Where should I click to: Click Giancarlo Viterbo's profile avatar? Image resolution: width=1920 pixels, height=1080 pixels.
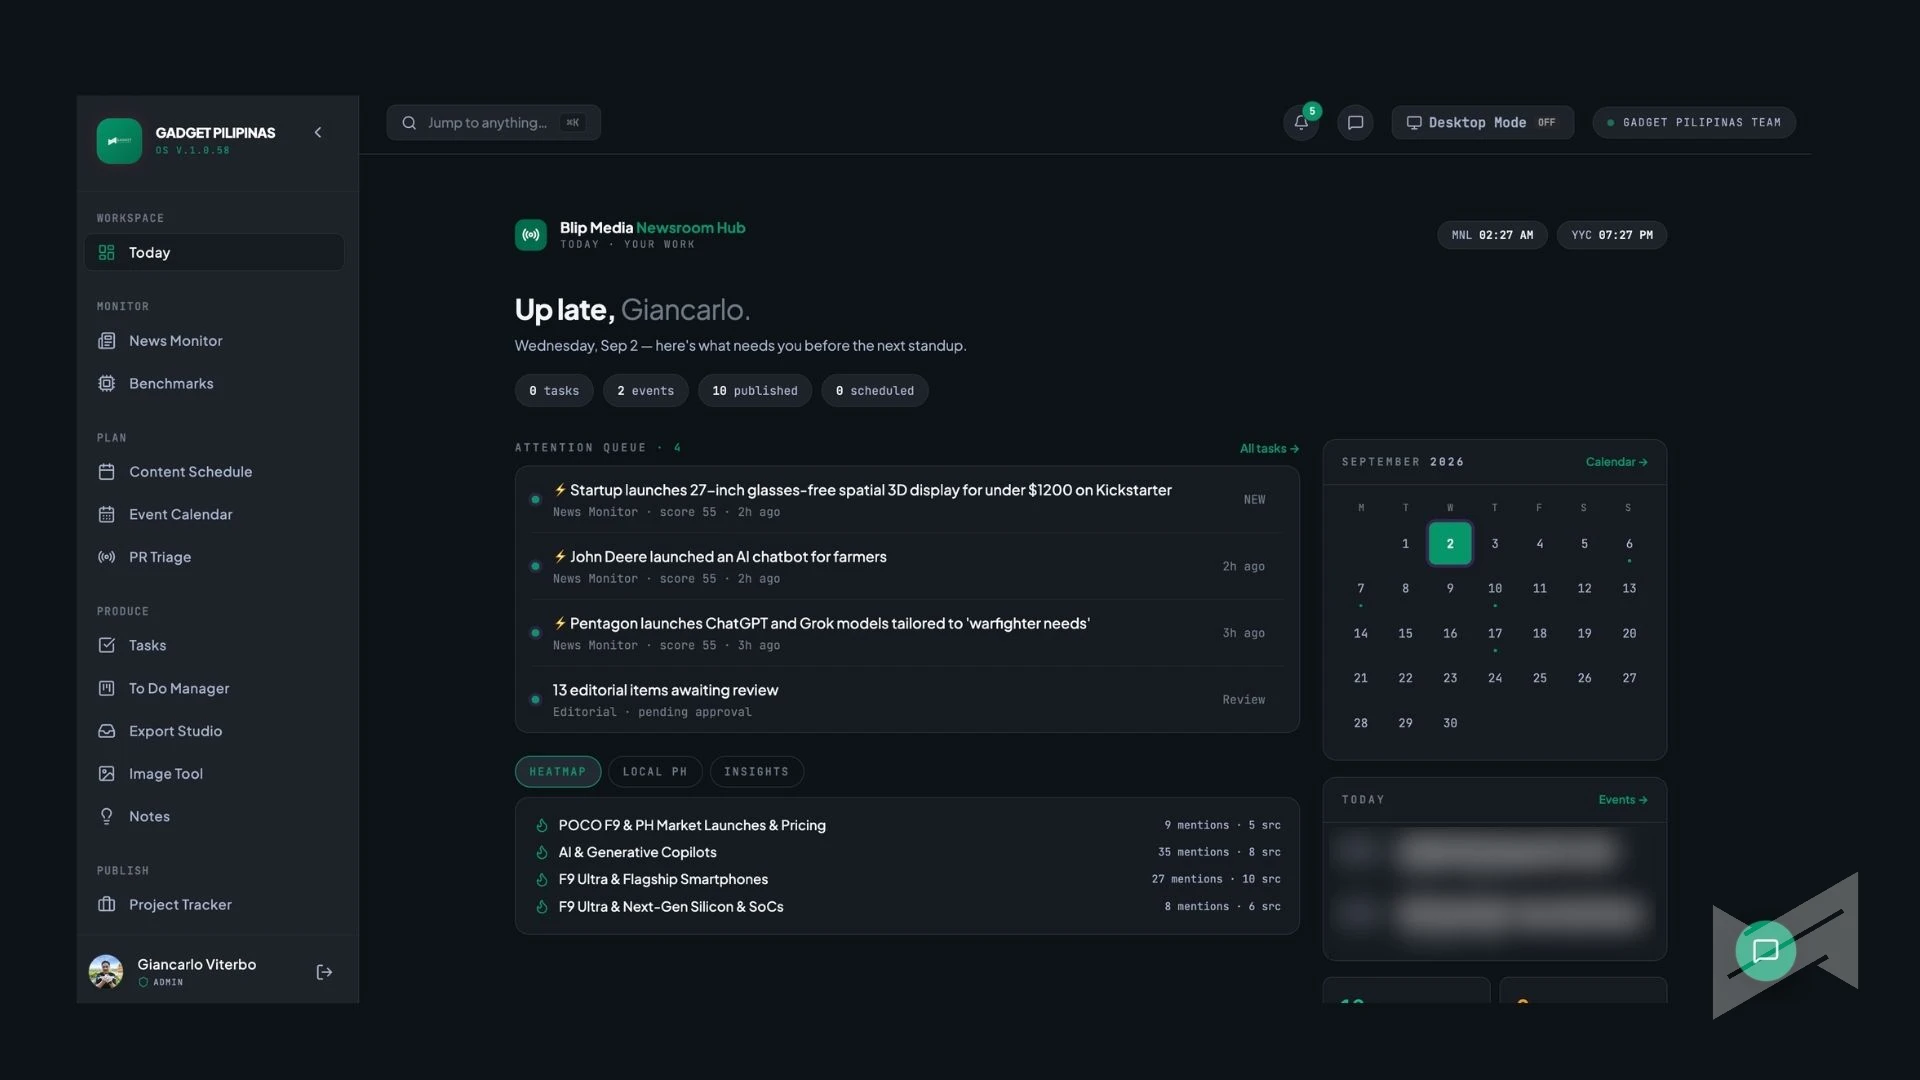pyautogui.click(x=106, y=971)
